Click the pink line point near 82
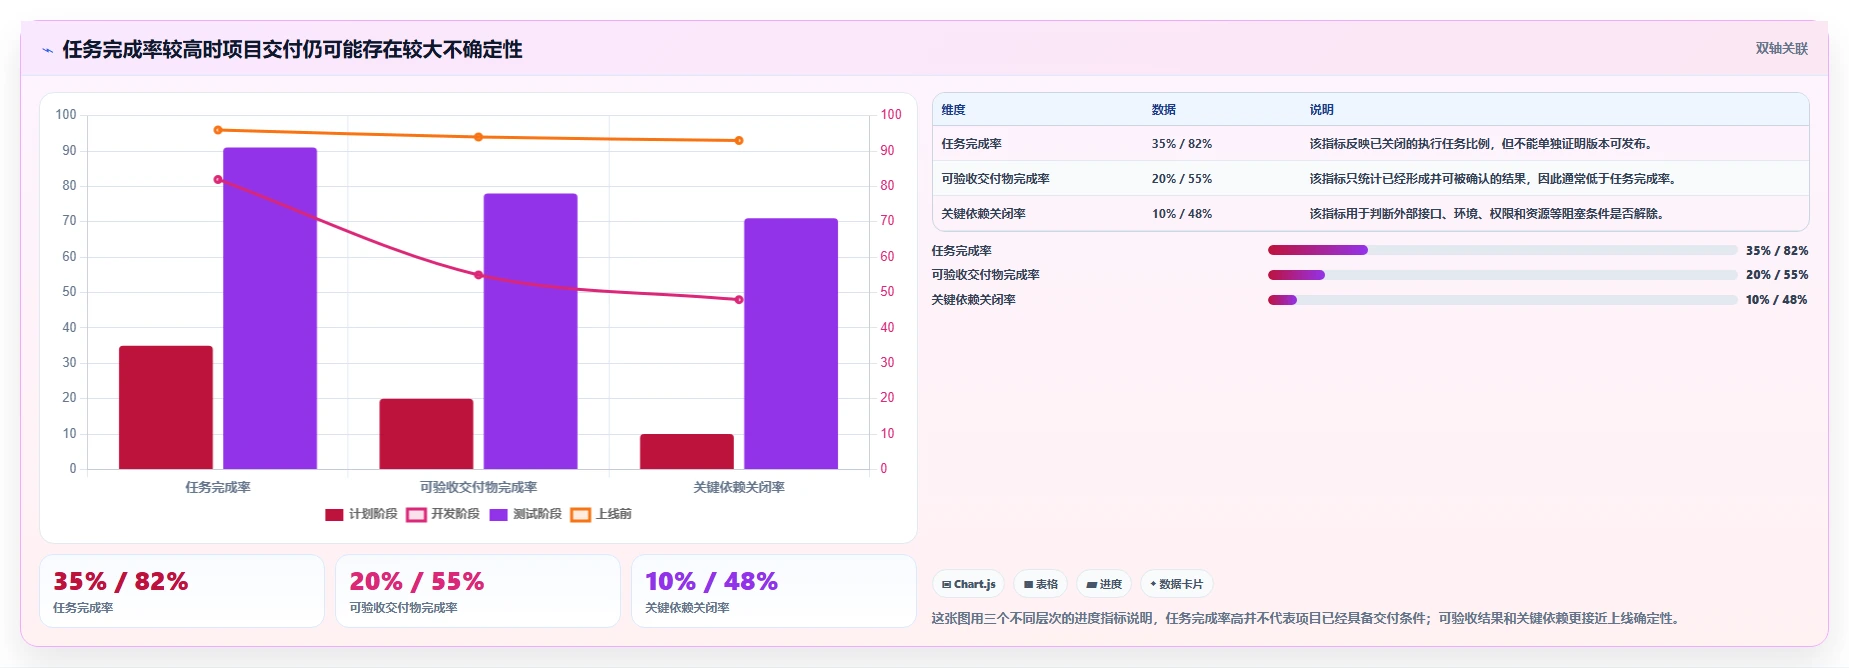The image size is (1849, 668). pyautogui.click(x=218, y=180)
